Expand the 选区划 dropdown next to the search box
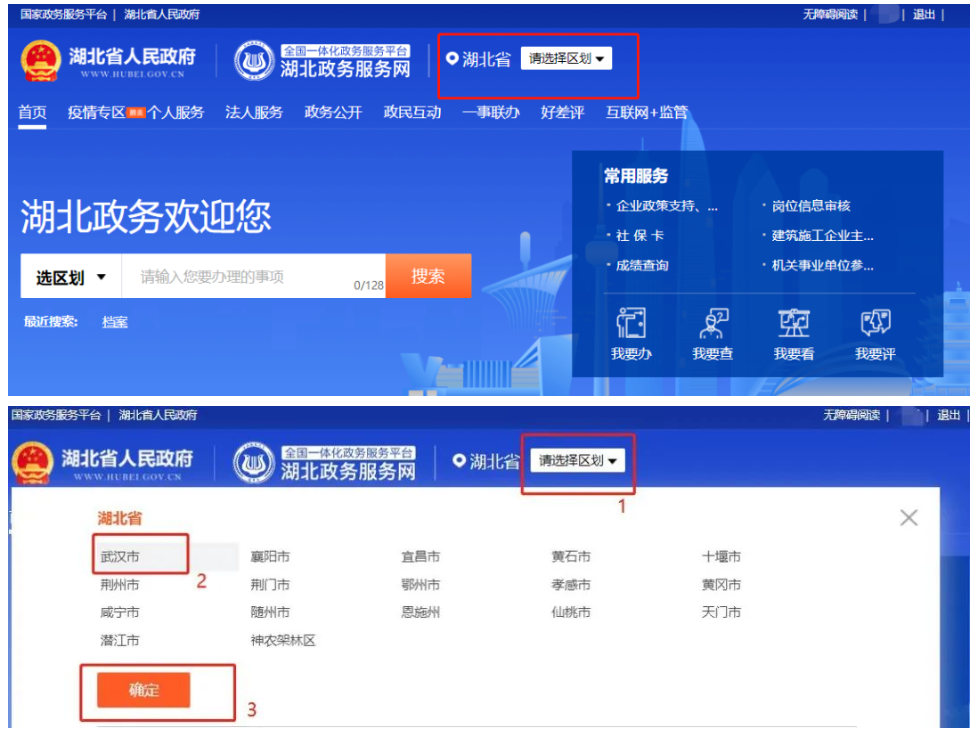 coord(71,277)
